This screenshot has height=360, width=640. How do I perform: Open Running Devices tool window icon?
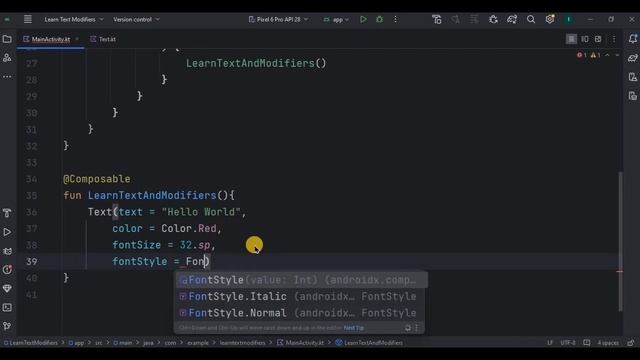point(633,96)
